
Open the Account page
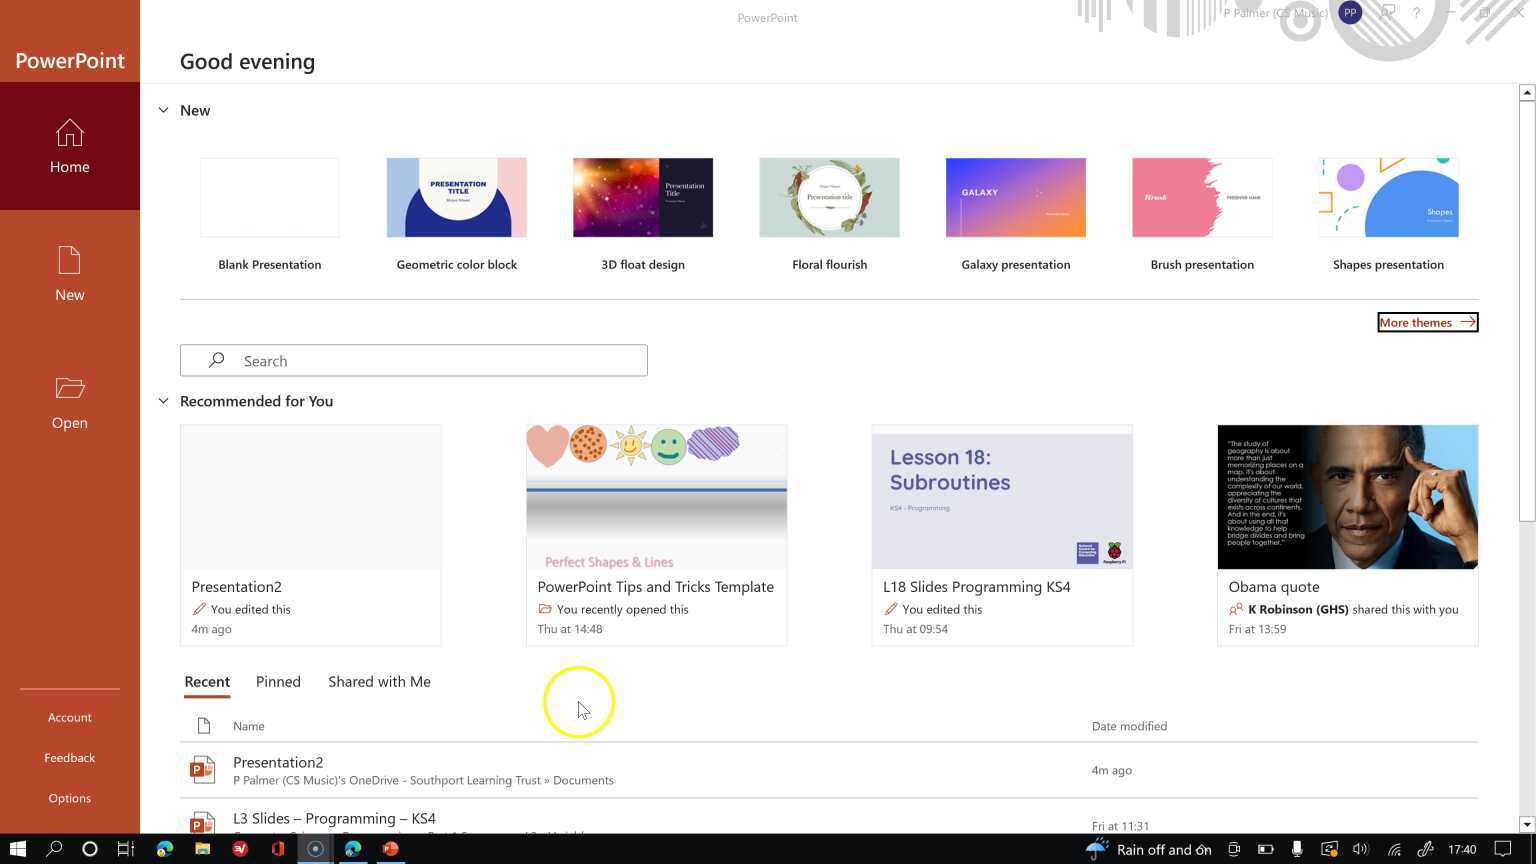[x=70, y=717]
